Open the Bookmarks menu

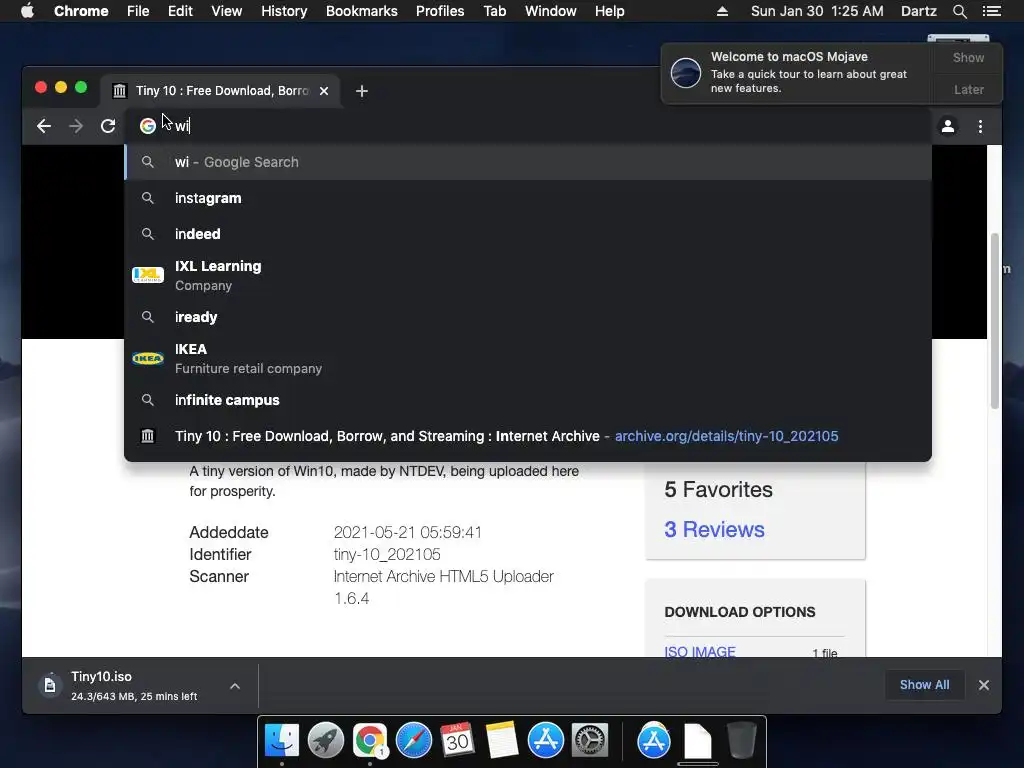click(362, 11)
